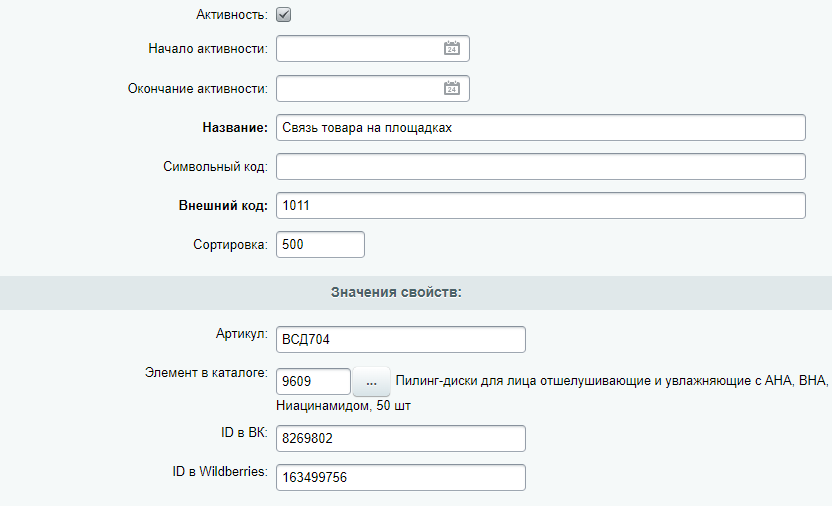Open calendar for Начало активности
The height and width of the screenshot is (506, 832).
click(451, 49)
